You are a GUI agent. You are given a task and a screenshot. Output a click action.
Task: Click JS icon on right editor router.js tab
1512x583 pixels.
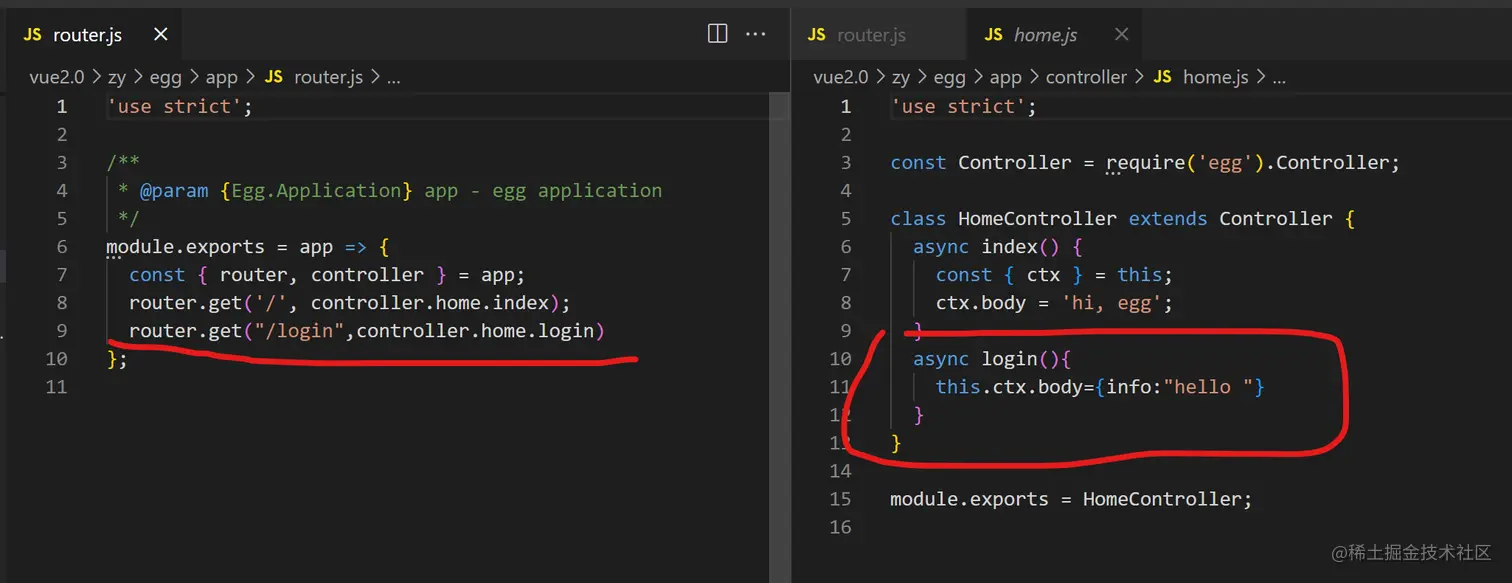[817, 35]
